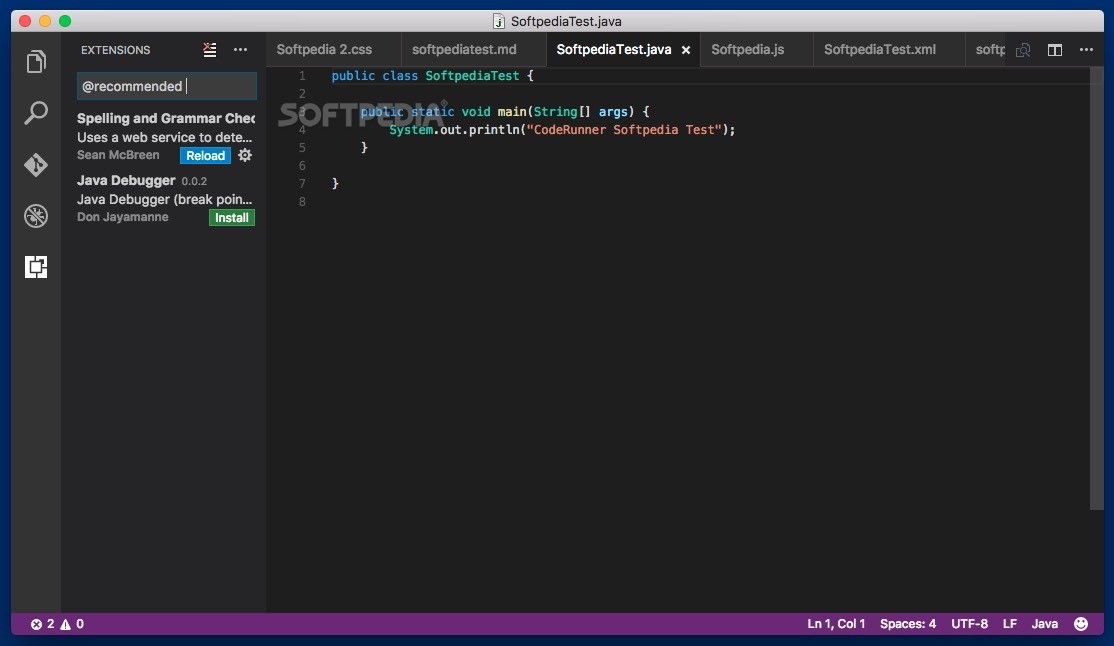Screen dimensions: 1114x646
Task: Place cursor on println code line
Action: (561, 129)
